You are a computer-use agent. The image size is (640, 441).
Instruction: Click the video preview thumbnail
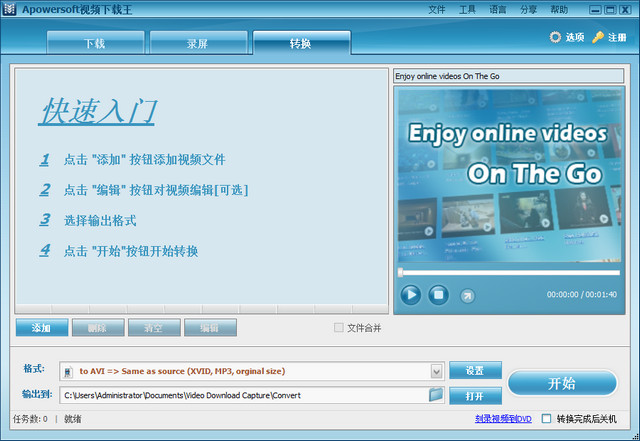(x=509, y=175)
